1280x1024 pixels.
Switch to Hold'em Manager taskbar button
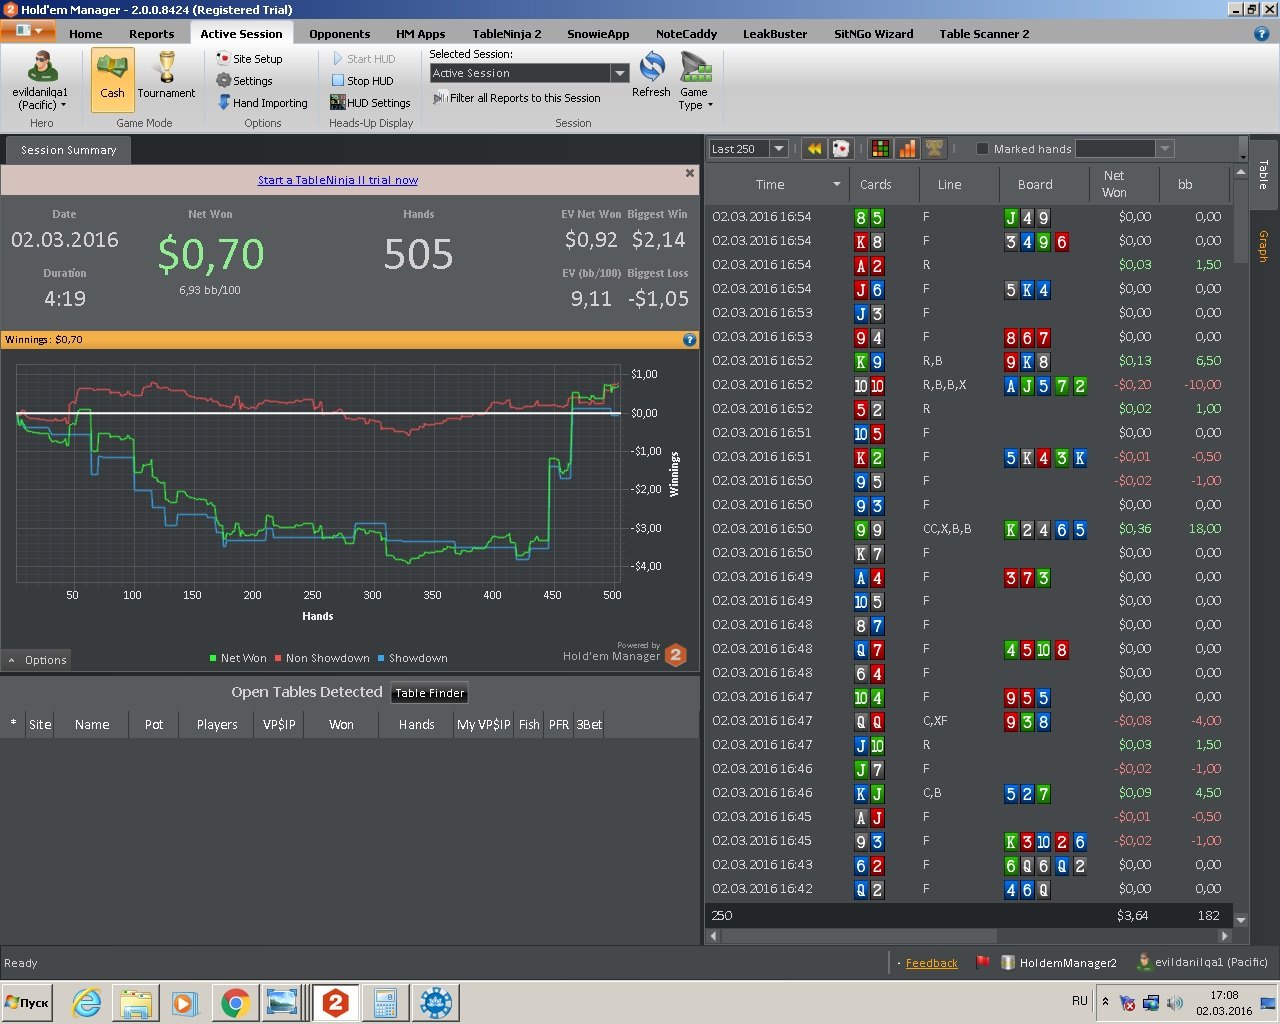335,1003
